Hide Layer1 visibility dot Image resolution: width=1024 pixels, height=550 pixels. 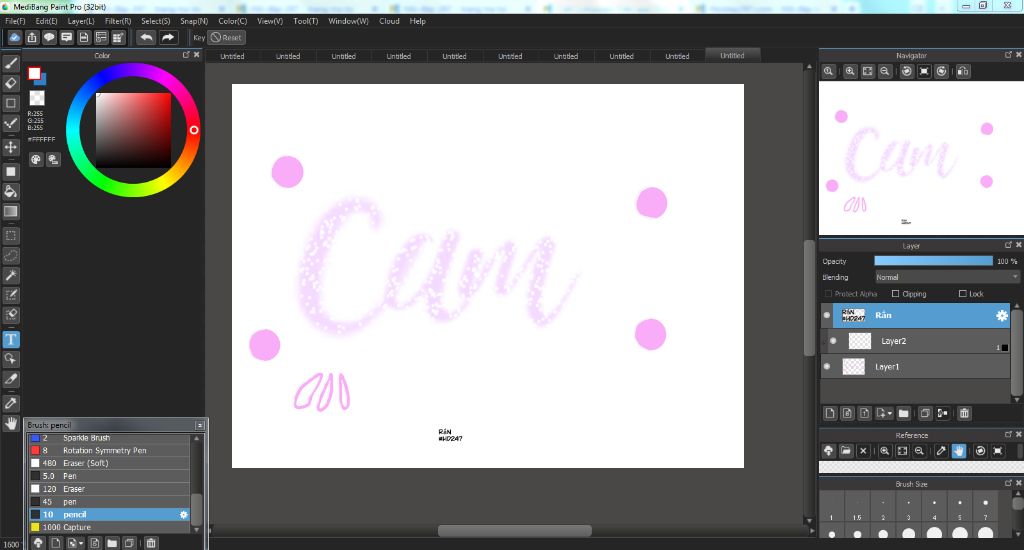(x=827, y=366)
